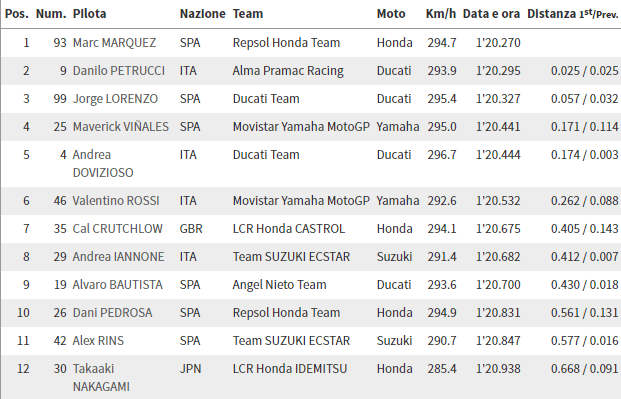Select top speed value 296.7

[442, 155]
